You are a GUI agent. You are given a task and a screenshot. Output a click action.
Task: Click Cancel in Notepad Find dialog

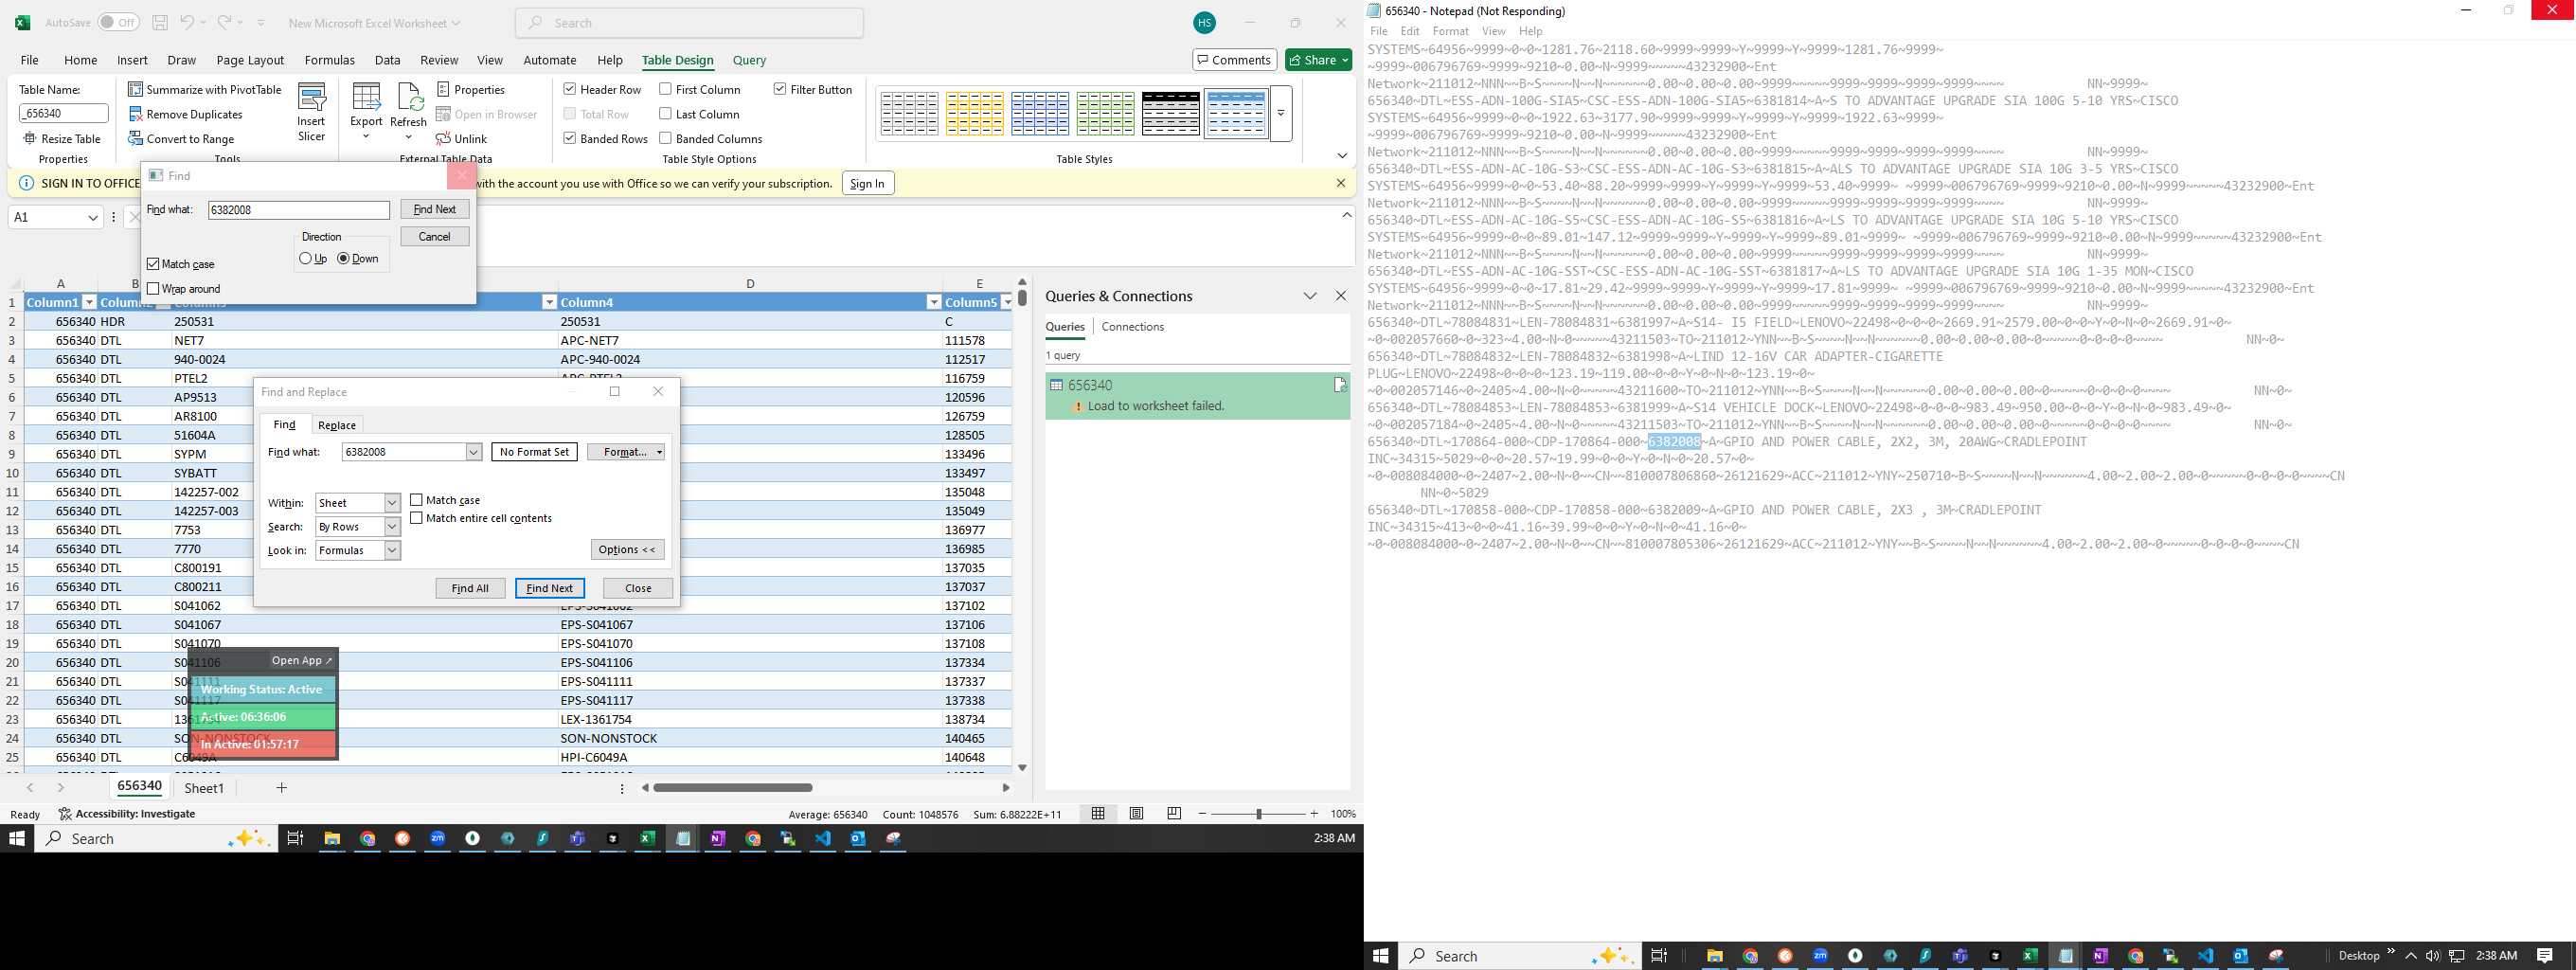pos(435,237)
